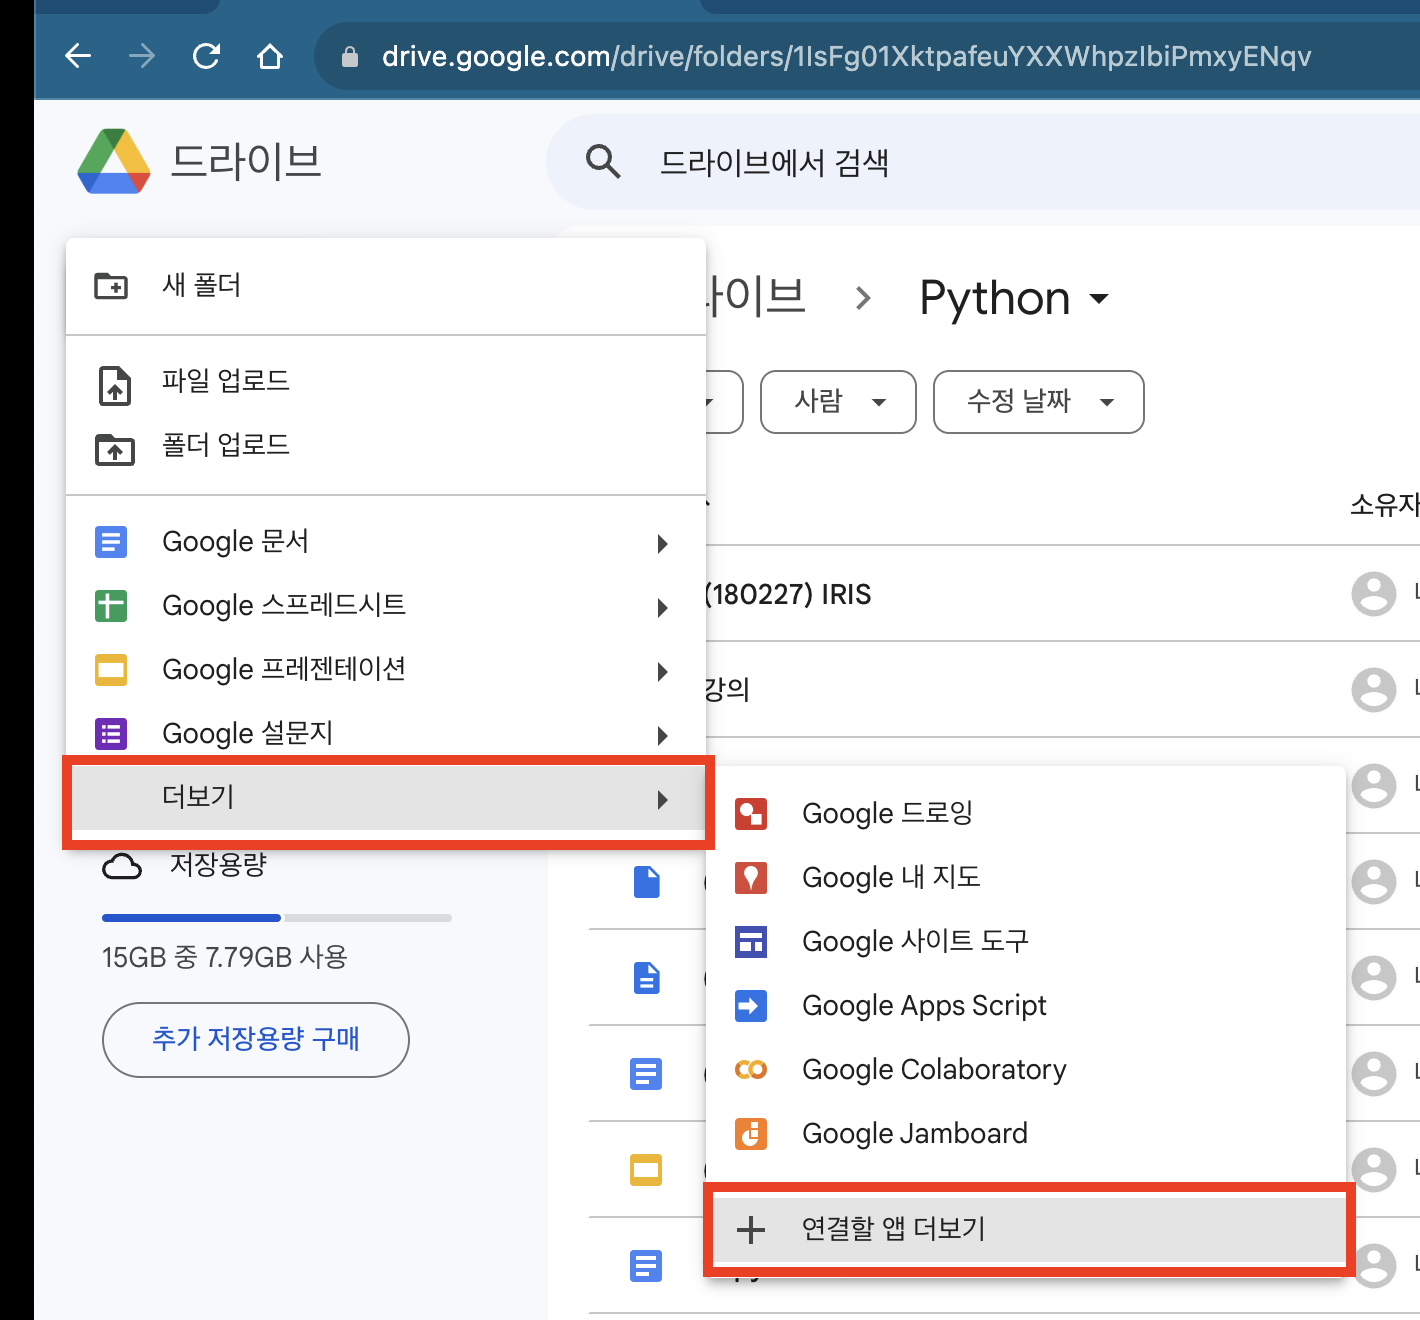Open the 수정 날짜 filter dropdown
Screen dimensions: 1420x1320
coord(1038,402)
